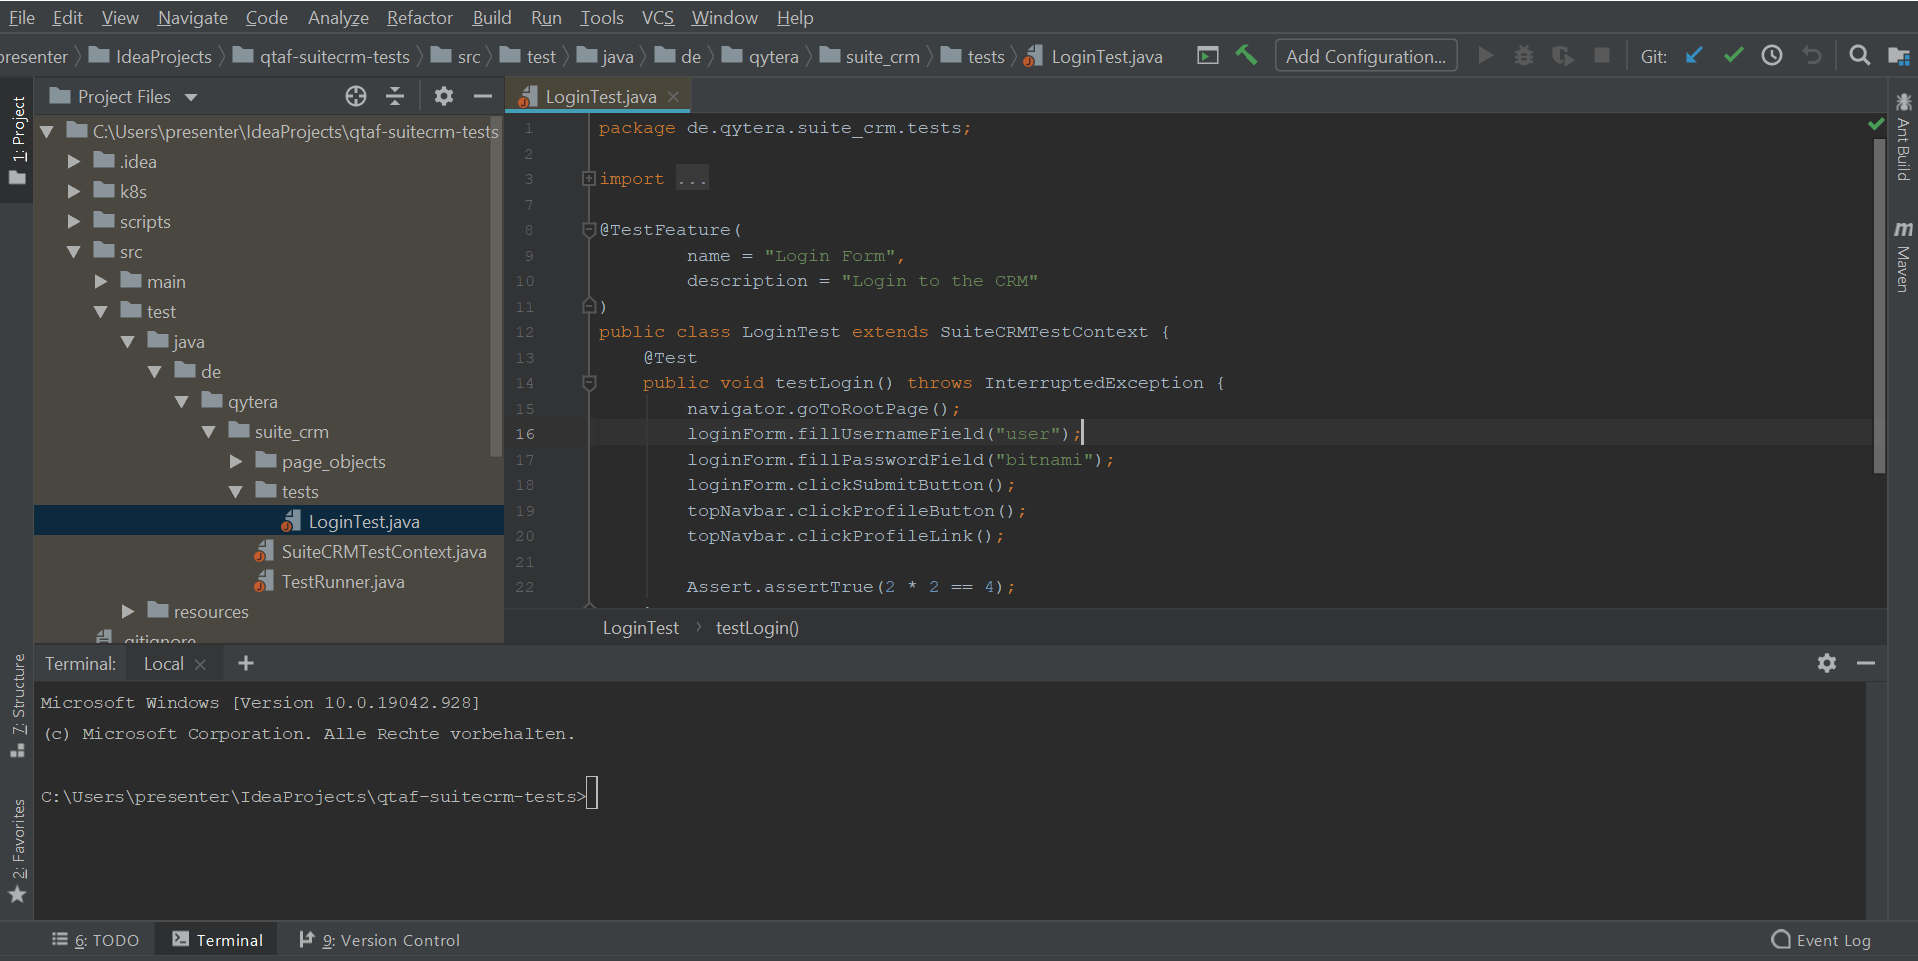Open Git history clock icon
Image resolution: width=1918 pixels, height=961 pixels.
[1772, 56]
